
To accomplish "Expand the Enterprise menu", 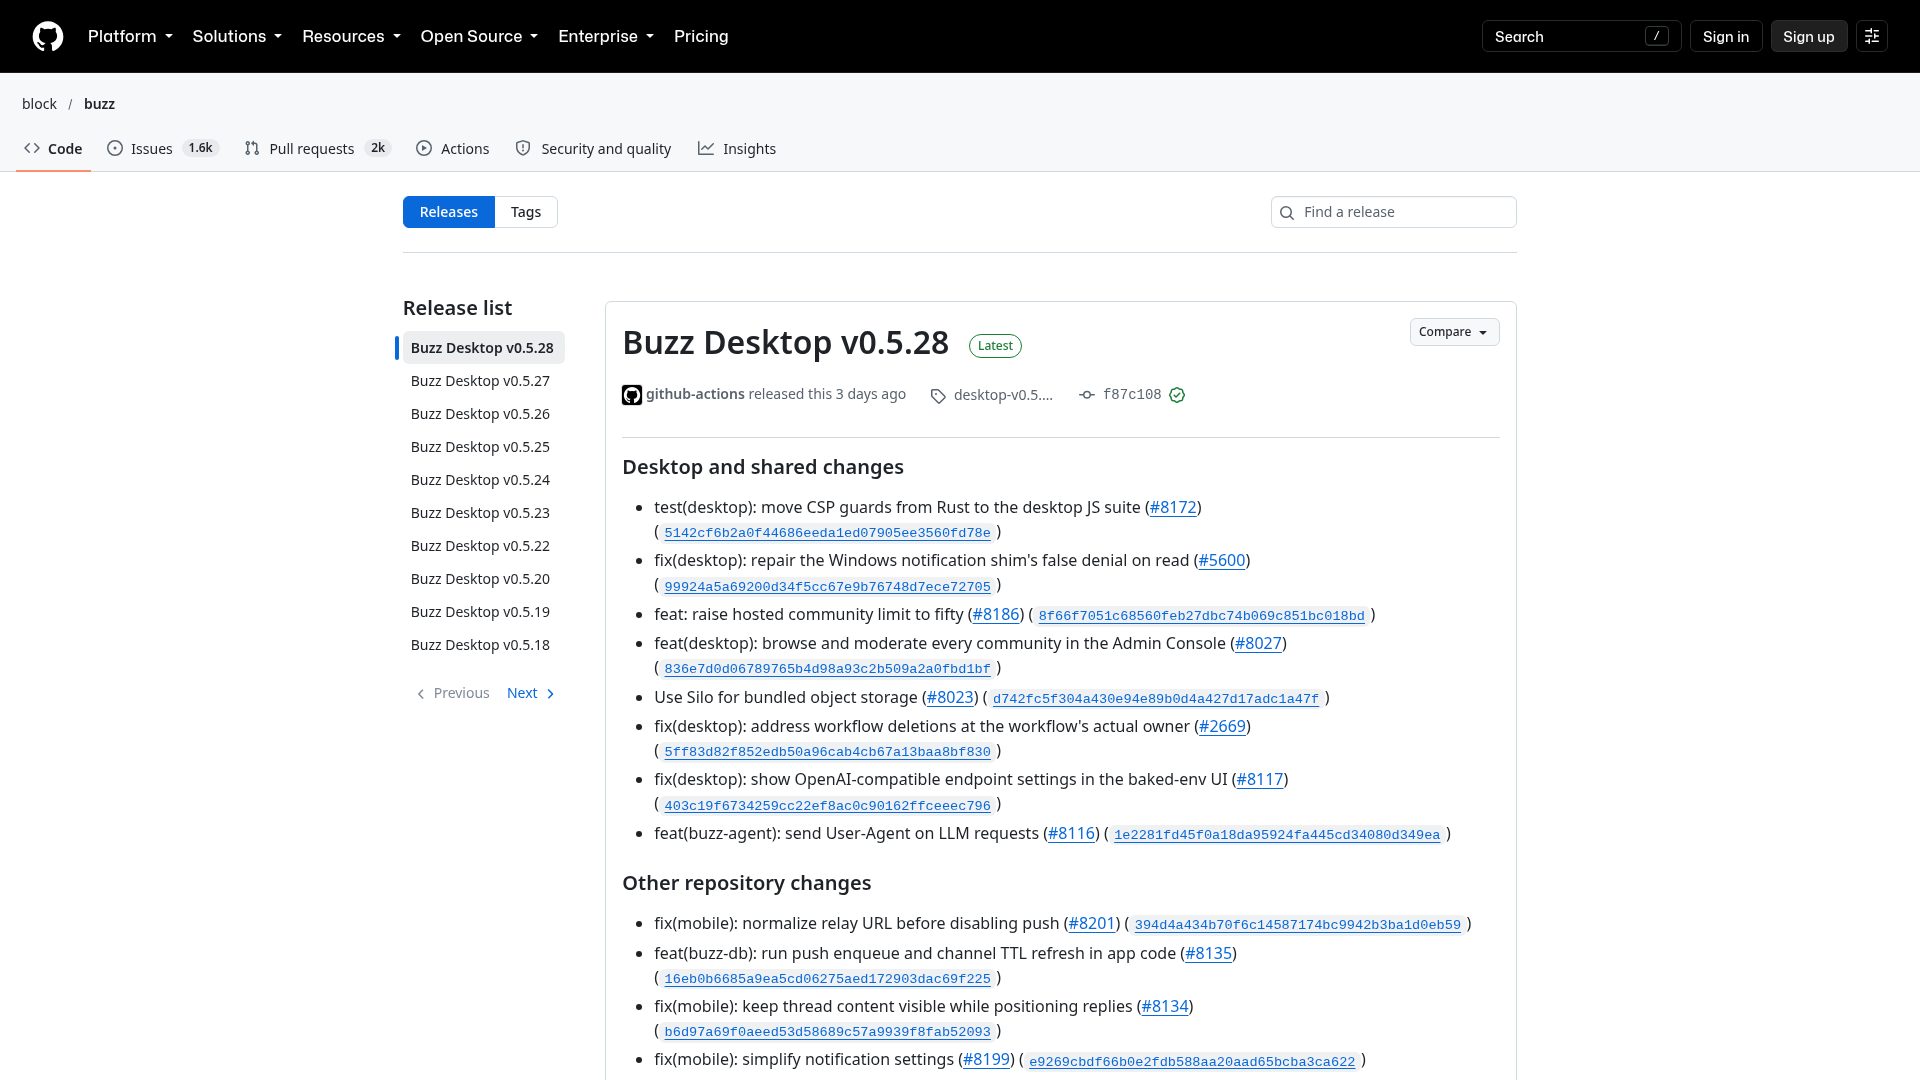I will coord(606,37).
